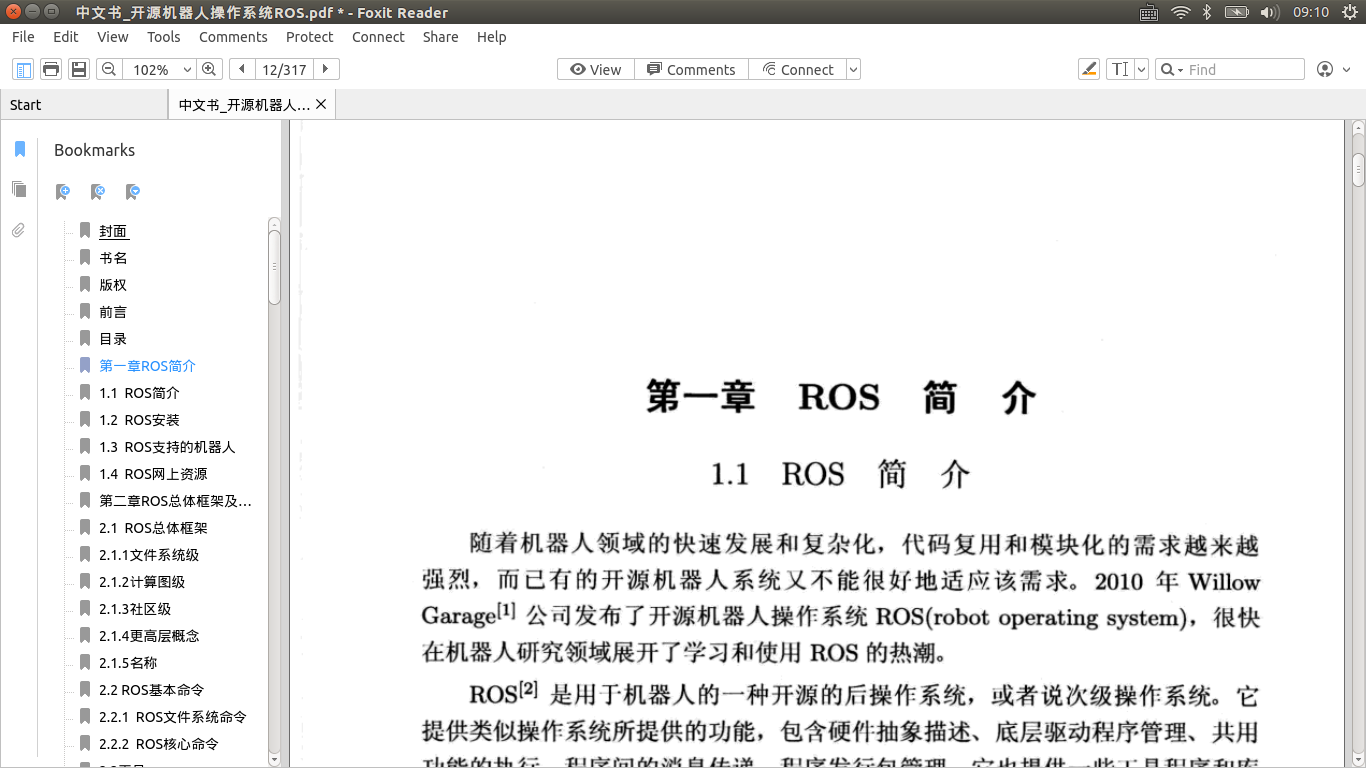The image size is (1366, 768).
Task: Select the 前言 bookmark
Action: [x=113, y=312]
